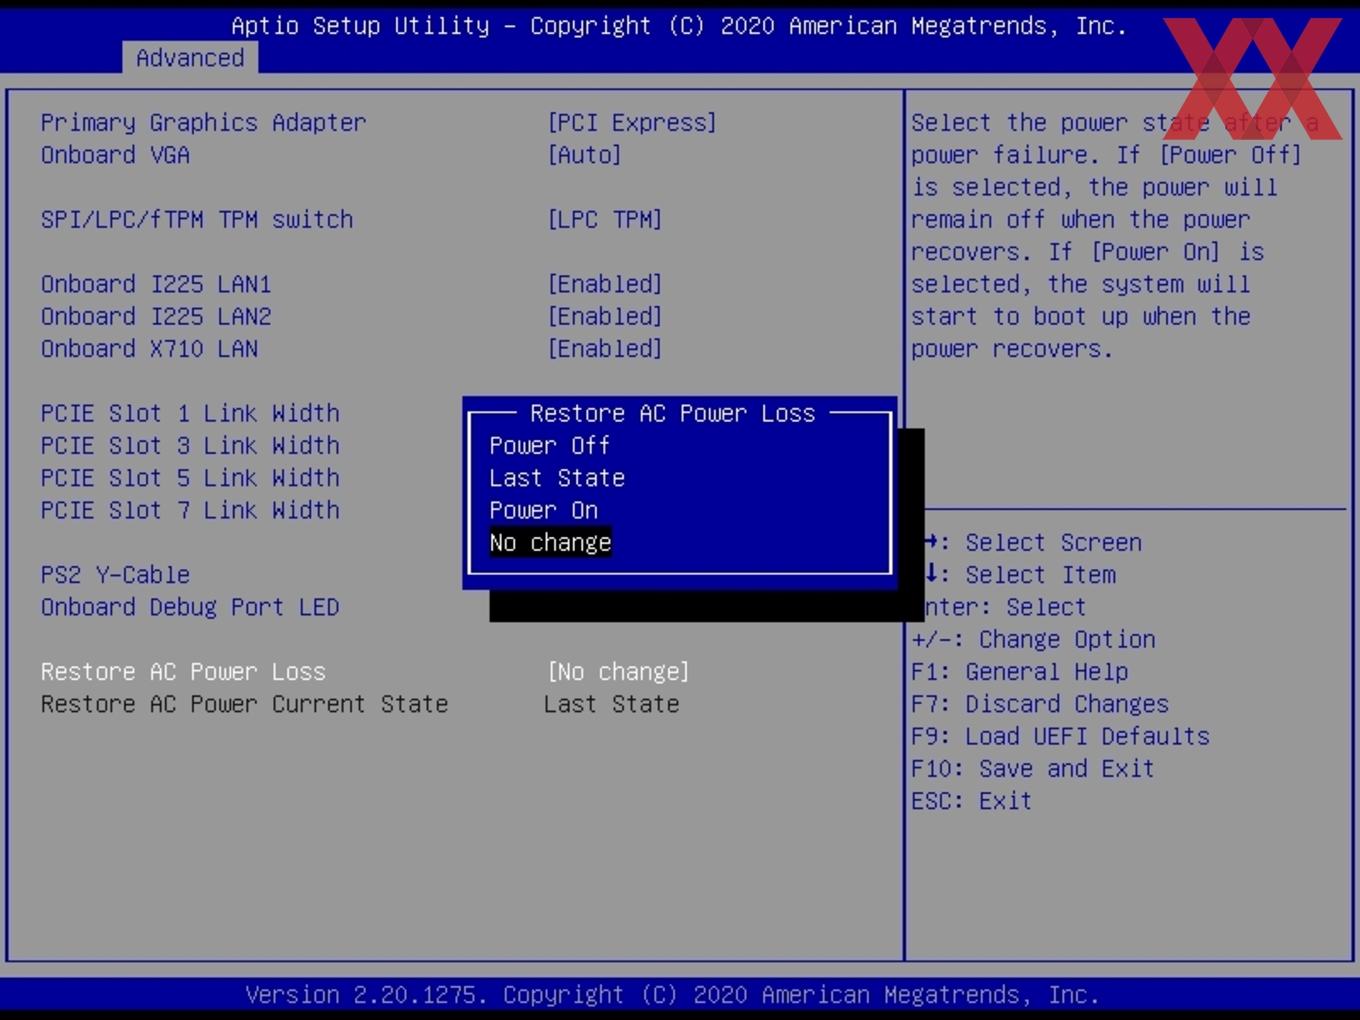The width and height of the screenshot is (1360, 1020).
Task: Click the F9: Load UEFI Defaults hint
Action: (1060, 736)
